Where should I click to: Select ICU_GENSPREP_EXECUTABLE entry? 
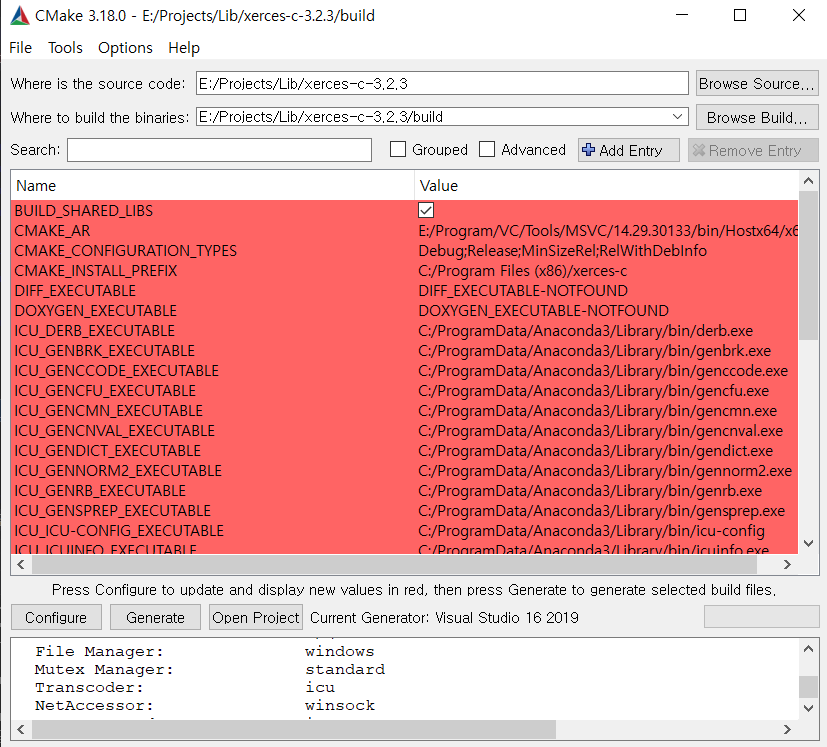(112, 511)
